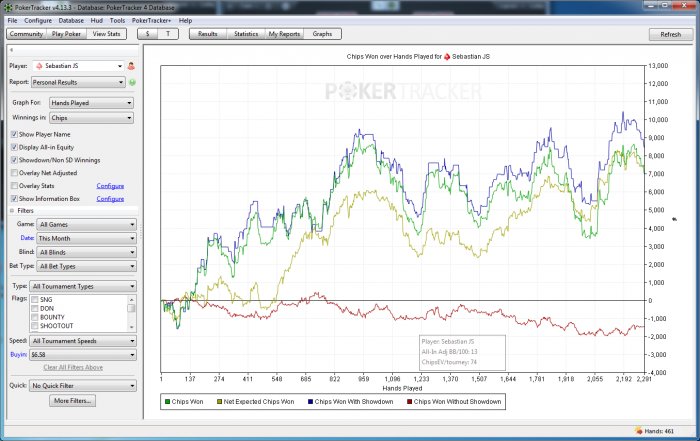Switch to the Statistics tab
The height and width of the screenshot is (441, 700).
pyautogui.click(x=245, y=34)
